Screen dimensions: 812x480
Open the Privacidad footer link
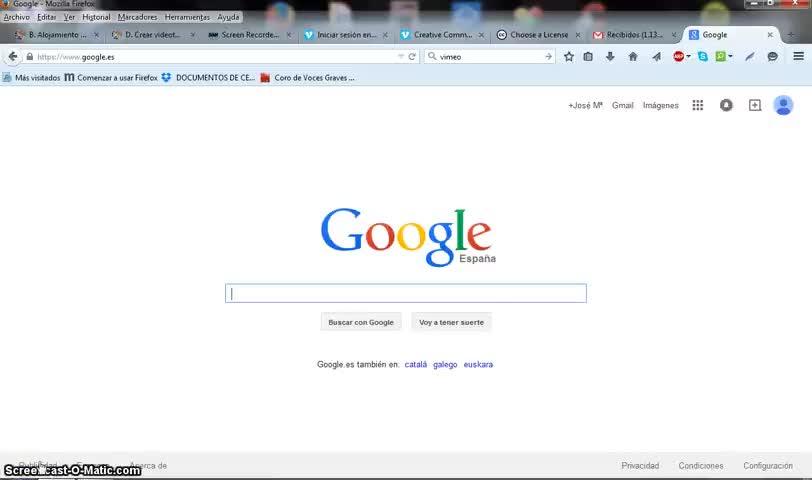pyautogui.click(x=640, y=466)
